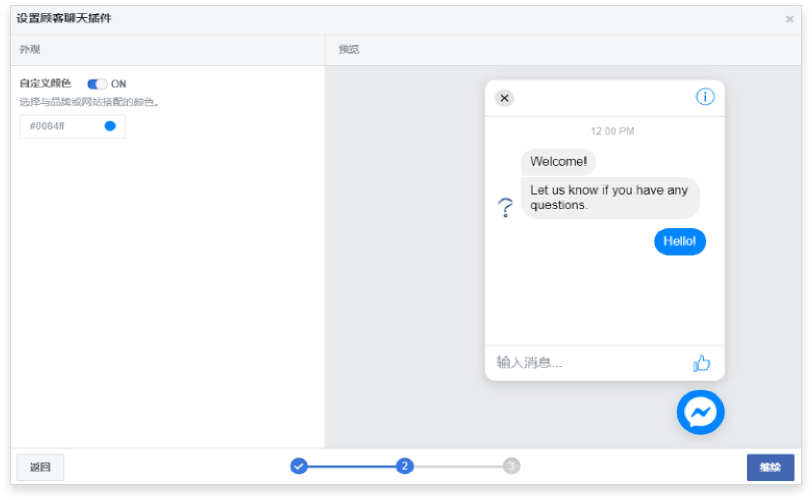The width and height of the screenshot is (812, 500).
Task: Click the thumbs-up like icon
Action: tap(701, 363)
